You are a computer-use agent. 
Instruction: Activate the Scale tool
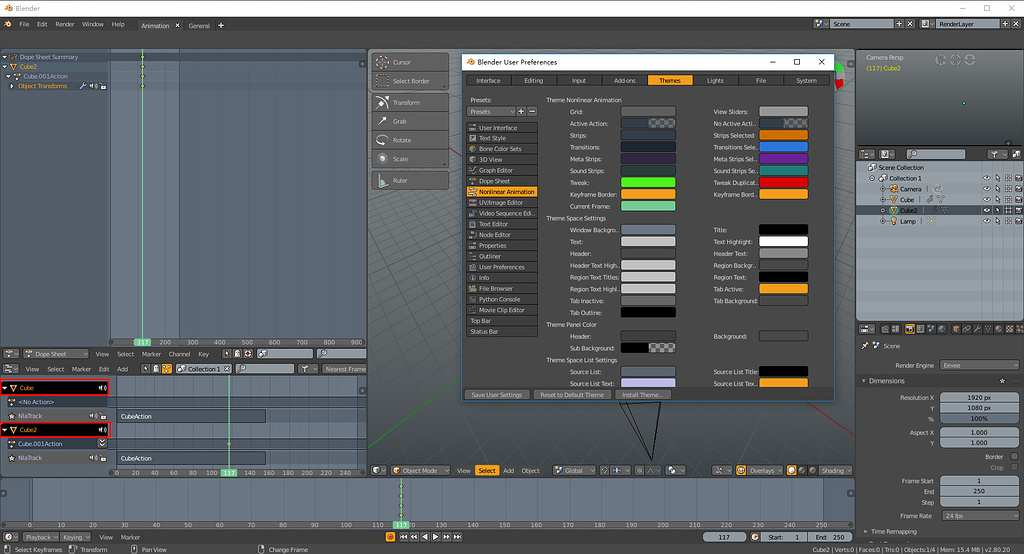click(x=410, y=159)
